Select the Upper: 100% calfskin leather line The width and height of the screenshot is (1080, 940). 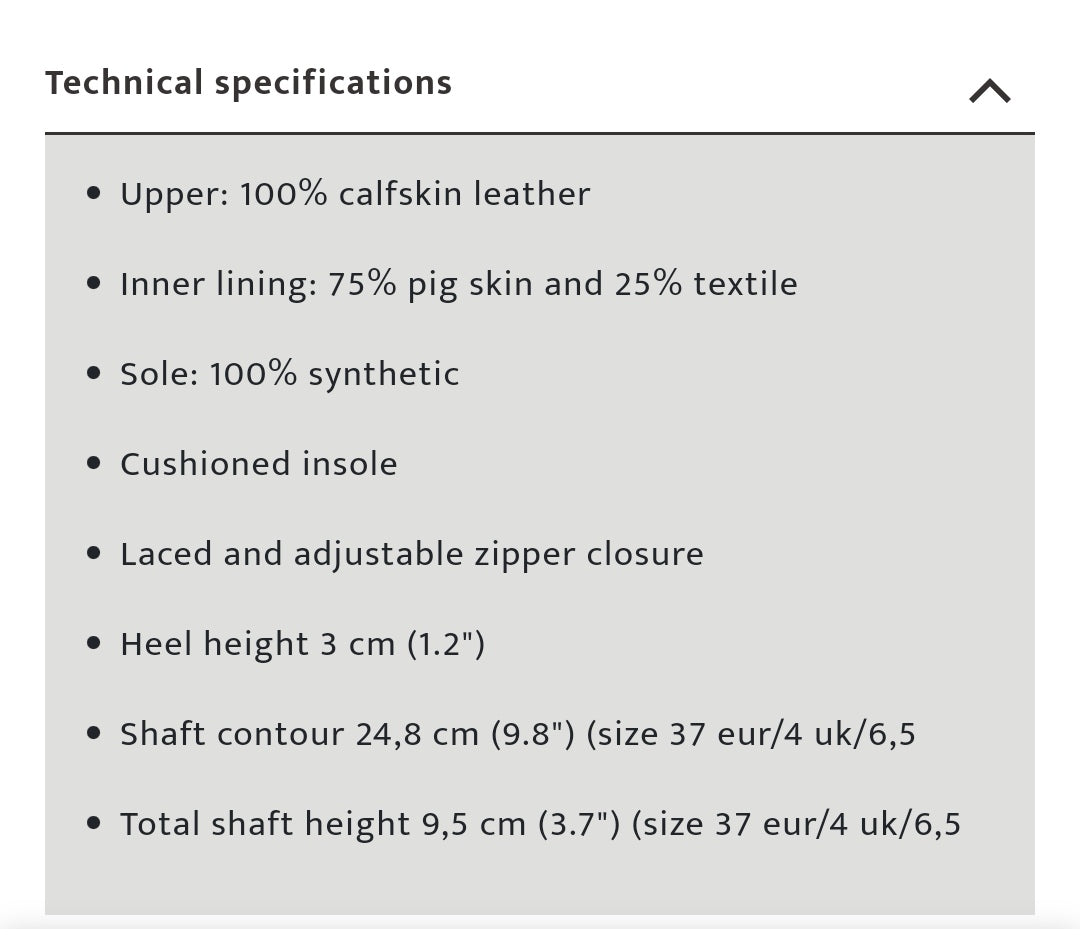pyautogui.click(x=355, y=194)
